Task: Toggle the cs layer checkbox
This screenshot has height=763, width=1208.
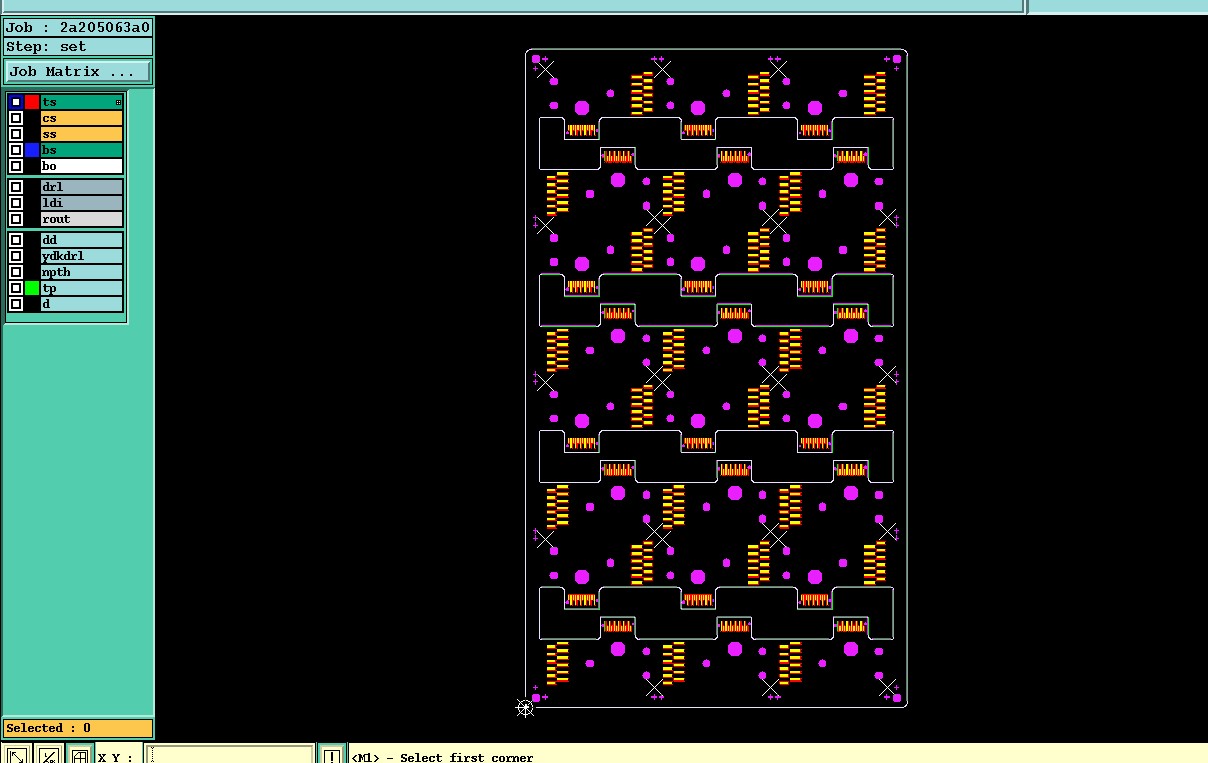Action: 16,118
